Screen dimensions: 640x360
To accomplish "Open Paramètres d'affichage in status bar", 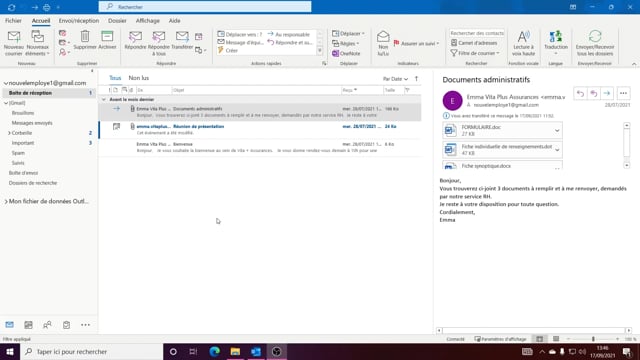I will pos(500,339).
